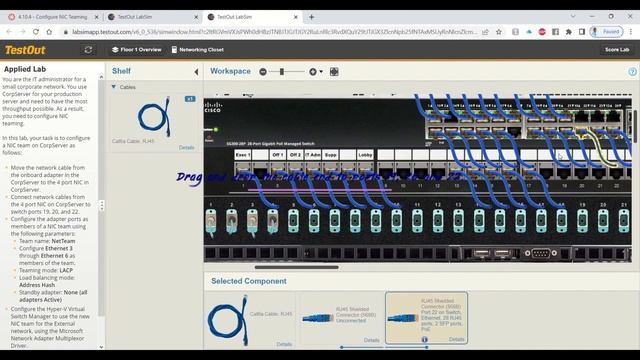Collapse the Shelf panel arrow
This screenshot has width=640, height=360.
pos(196,72)
